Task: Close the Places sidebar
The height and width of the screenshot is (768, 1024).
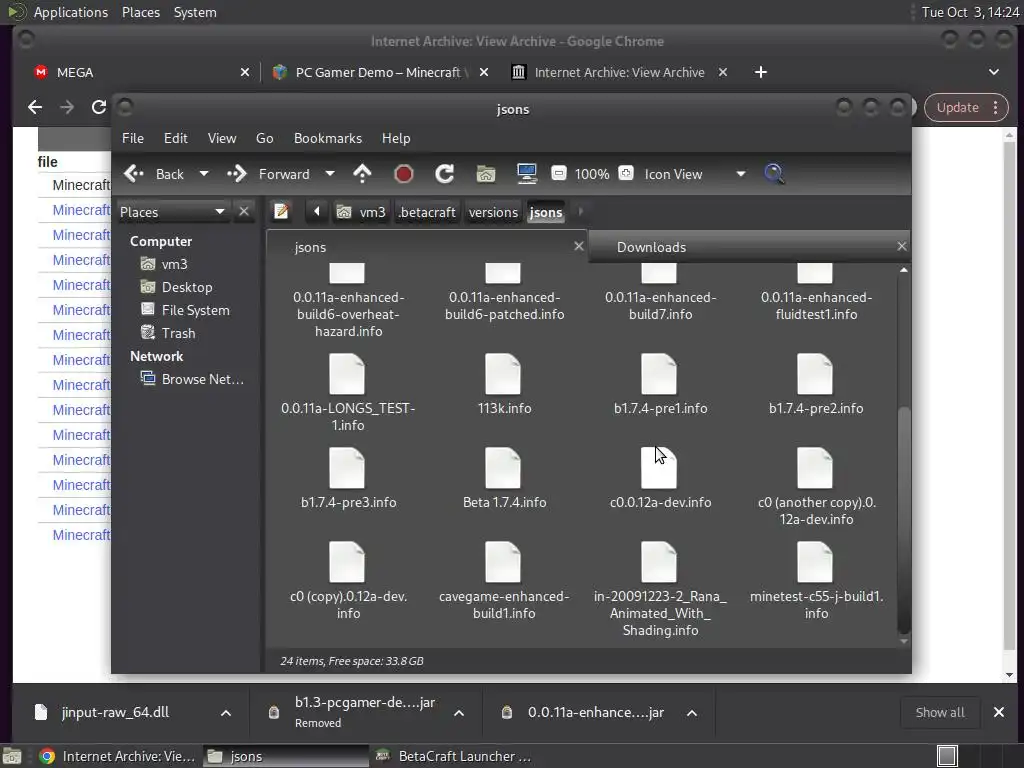Action: (x=244, y=212)
